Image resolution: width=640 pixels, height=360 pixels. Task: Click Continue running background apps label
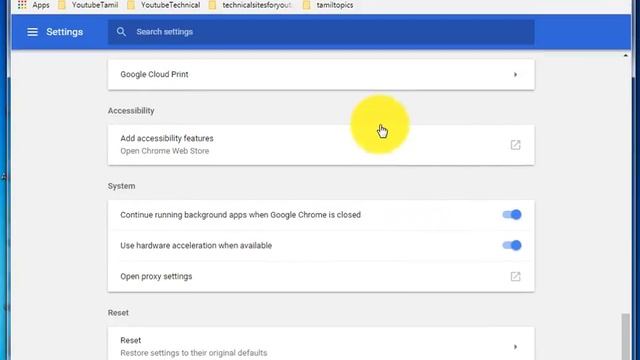point(240,215)
